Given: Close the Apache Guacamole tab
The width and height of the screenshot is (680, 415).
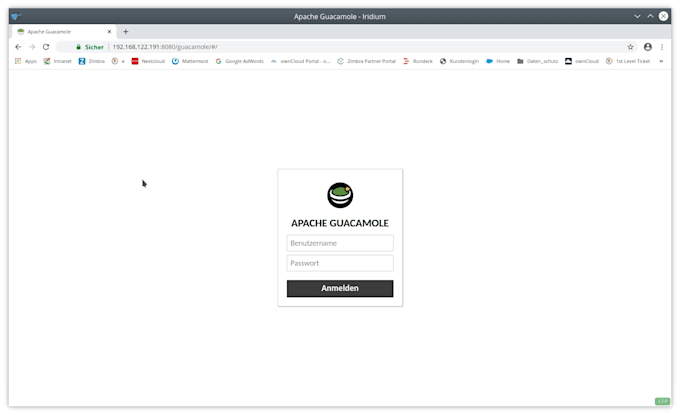Looking at the screenshot, I should pyautogui.click(x=109, y=32).
